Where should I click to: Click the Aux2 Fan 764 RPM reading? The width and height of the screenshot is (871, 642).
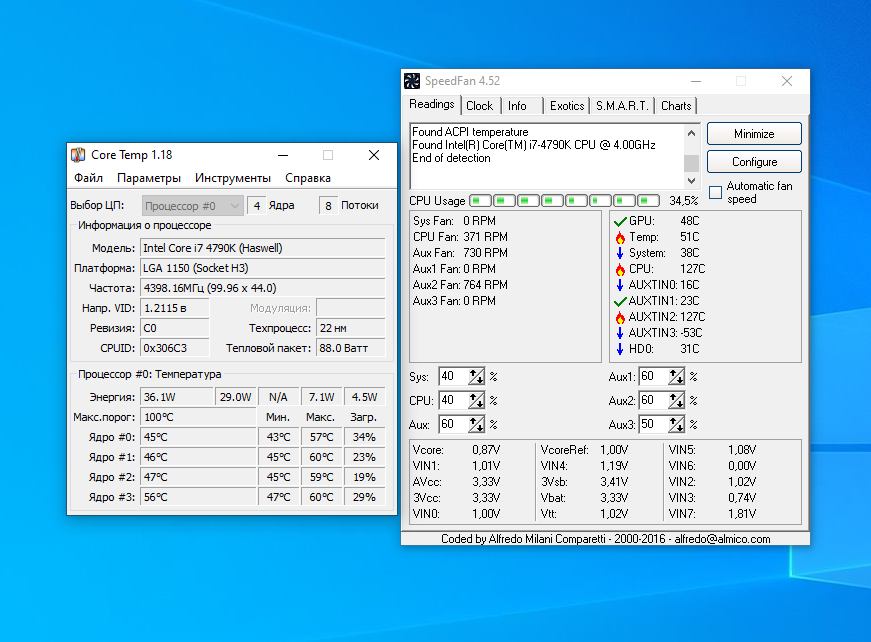[460, 285]
